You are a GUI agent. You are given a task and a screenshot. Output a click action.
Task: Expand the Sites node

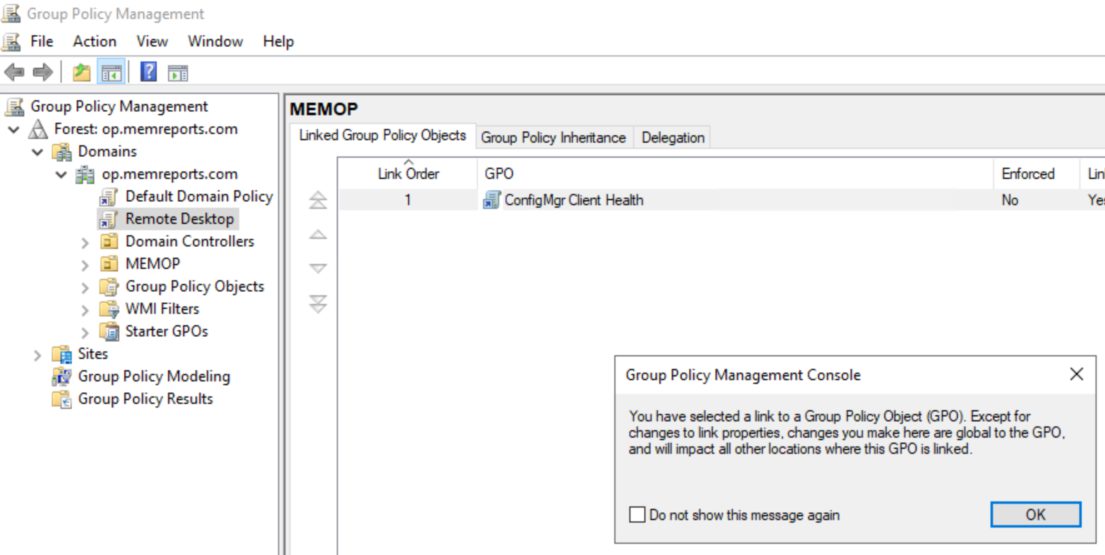(37, 356)
